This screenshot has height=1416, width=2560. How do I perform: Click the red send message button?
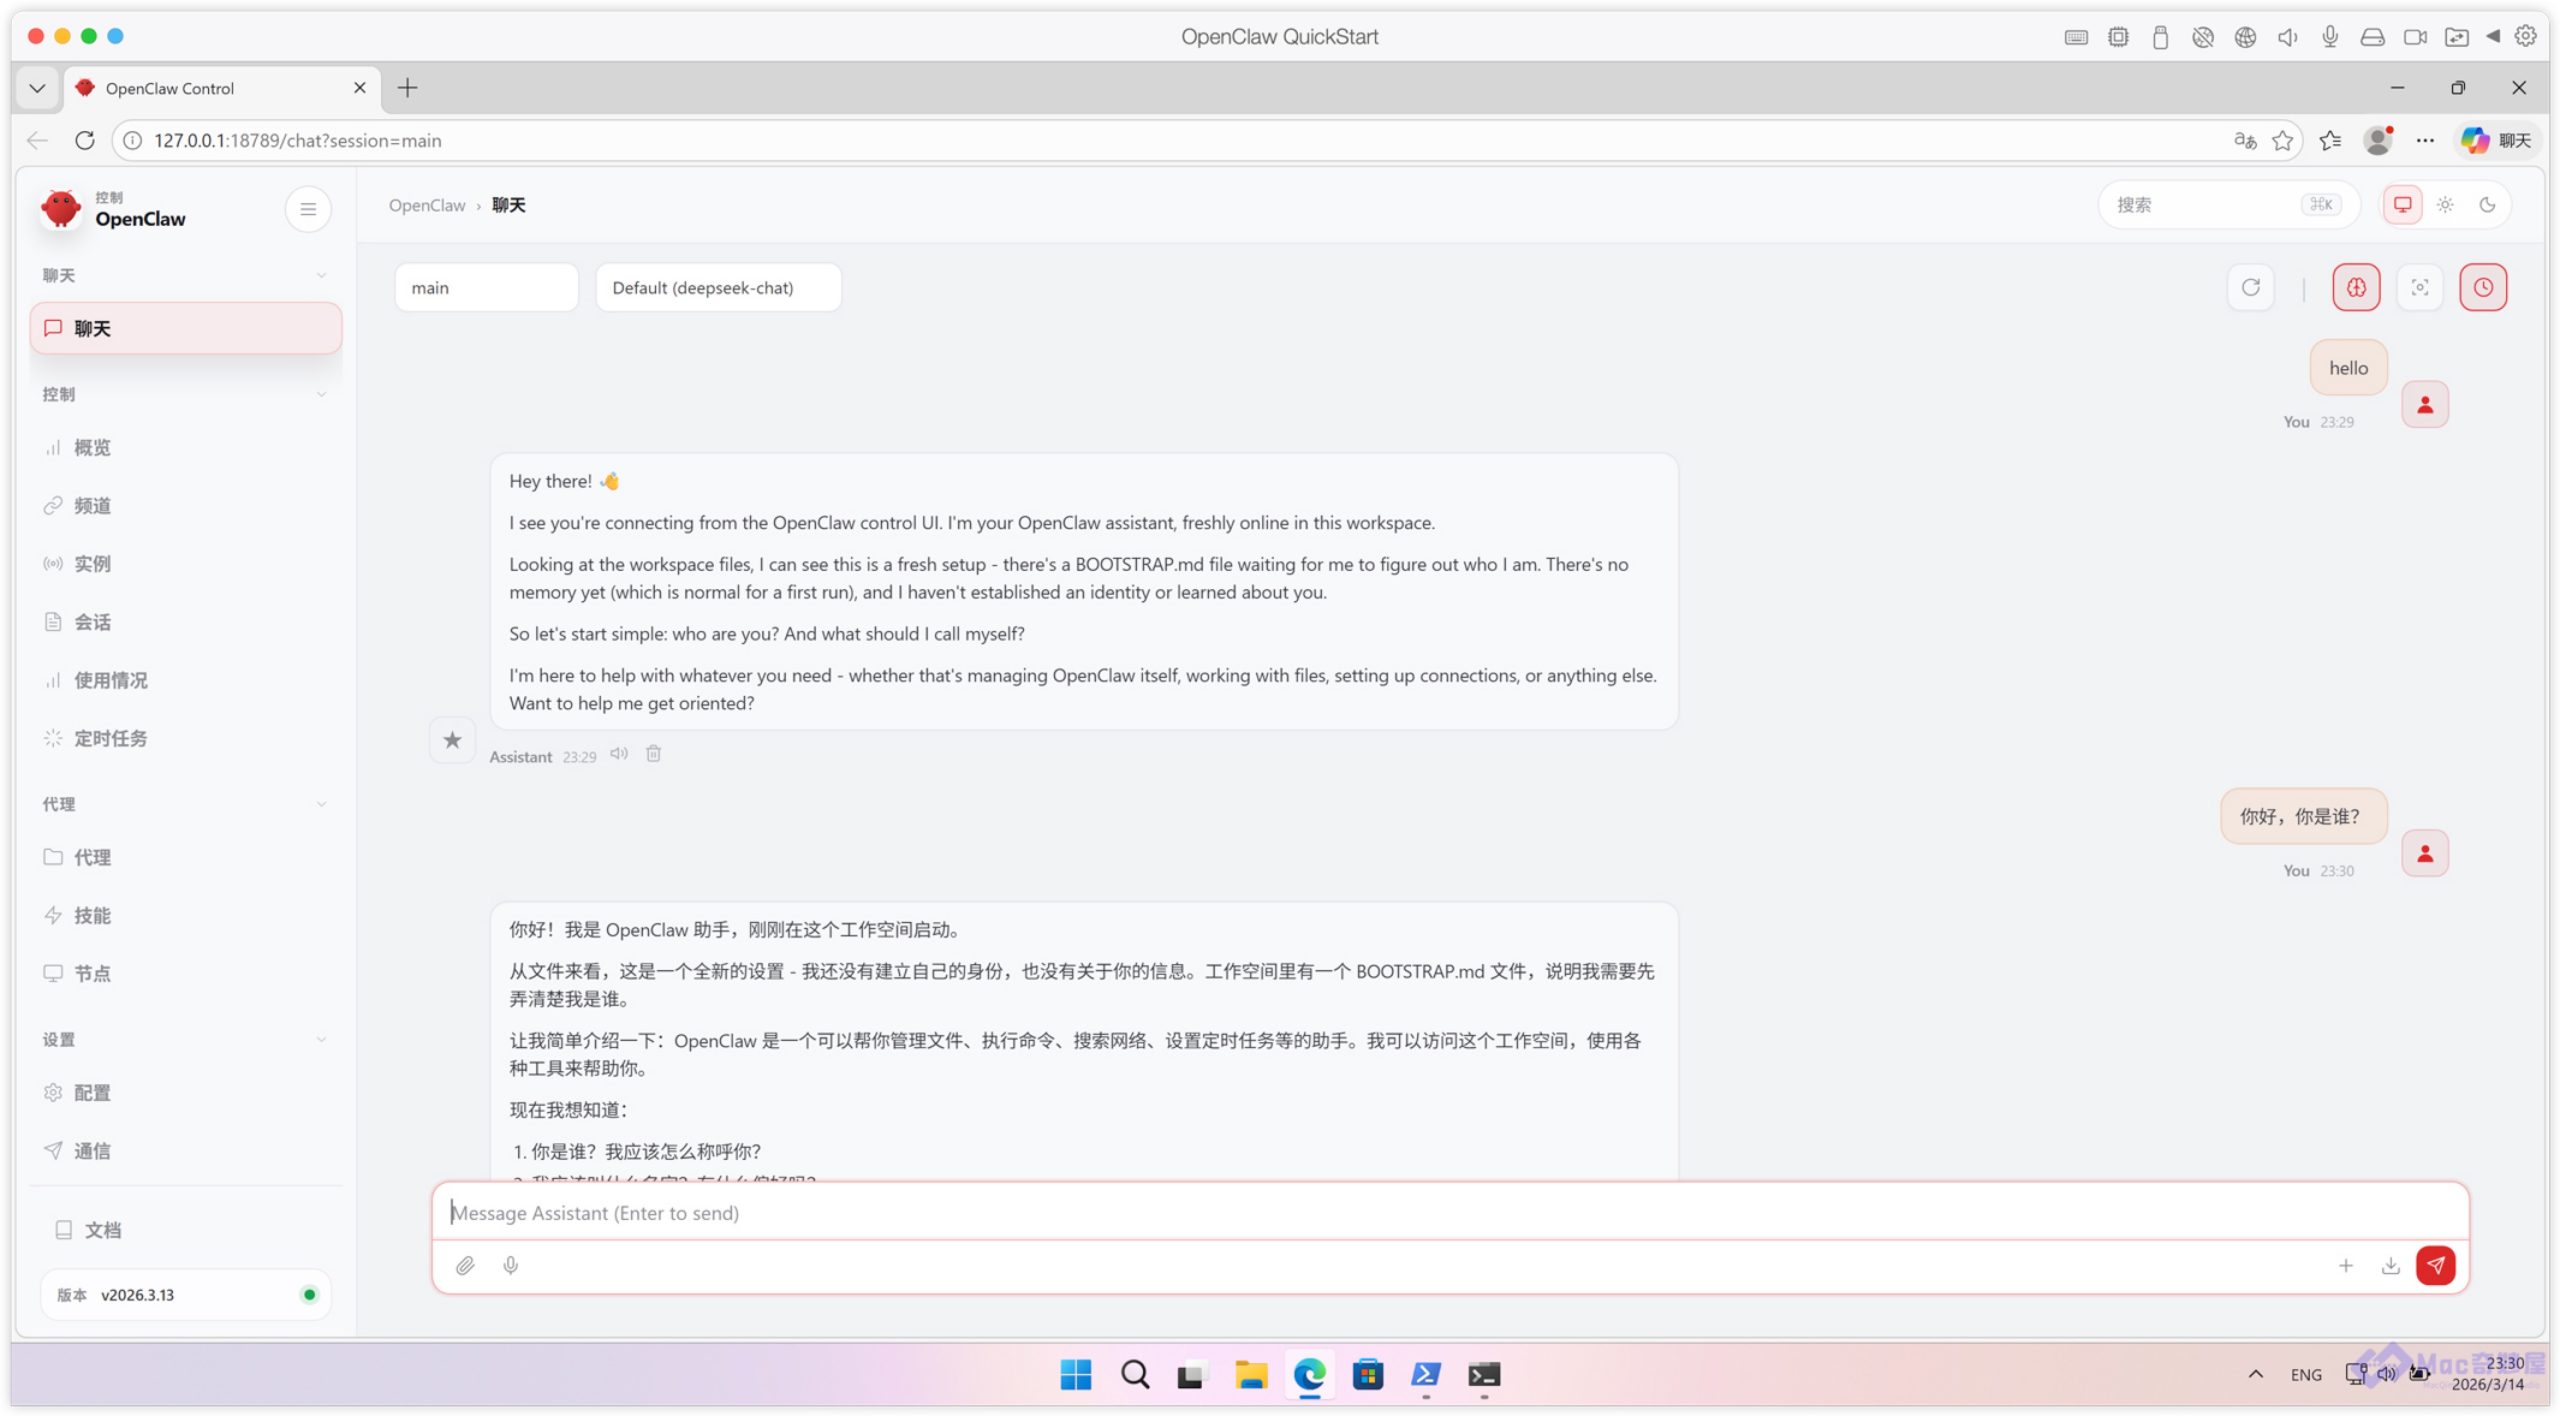point(2435,1265)
